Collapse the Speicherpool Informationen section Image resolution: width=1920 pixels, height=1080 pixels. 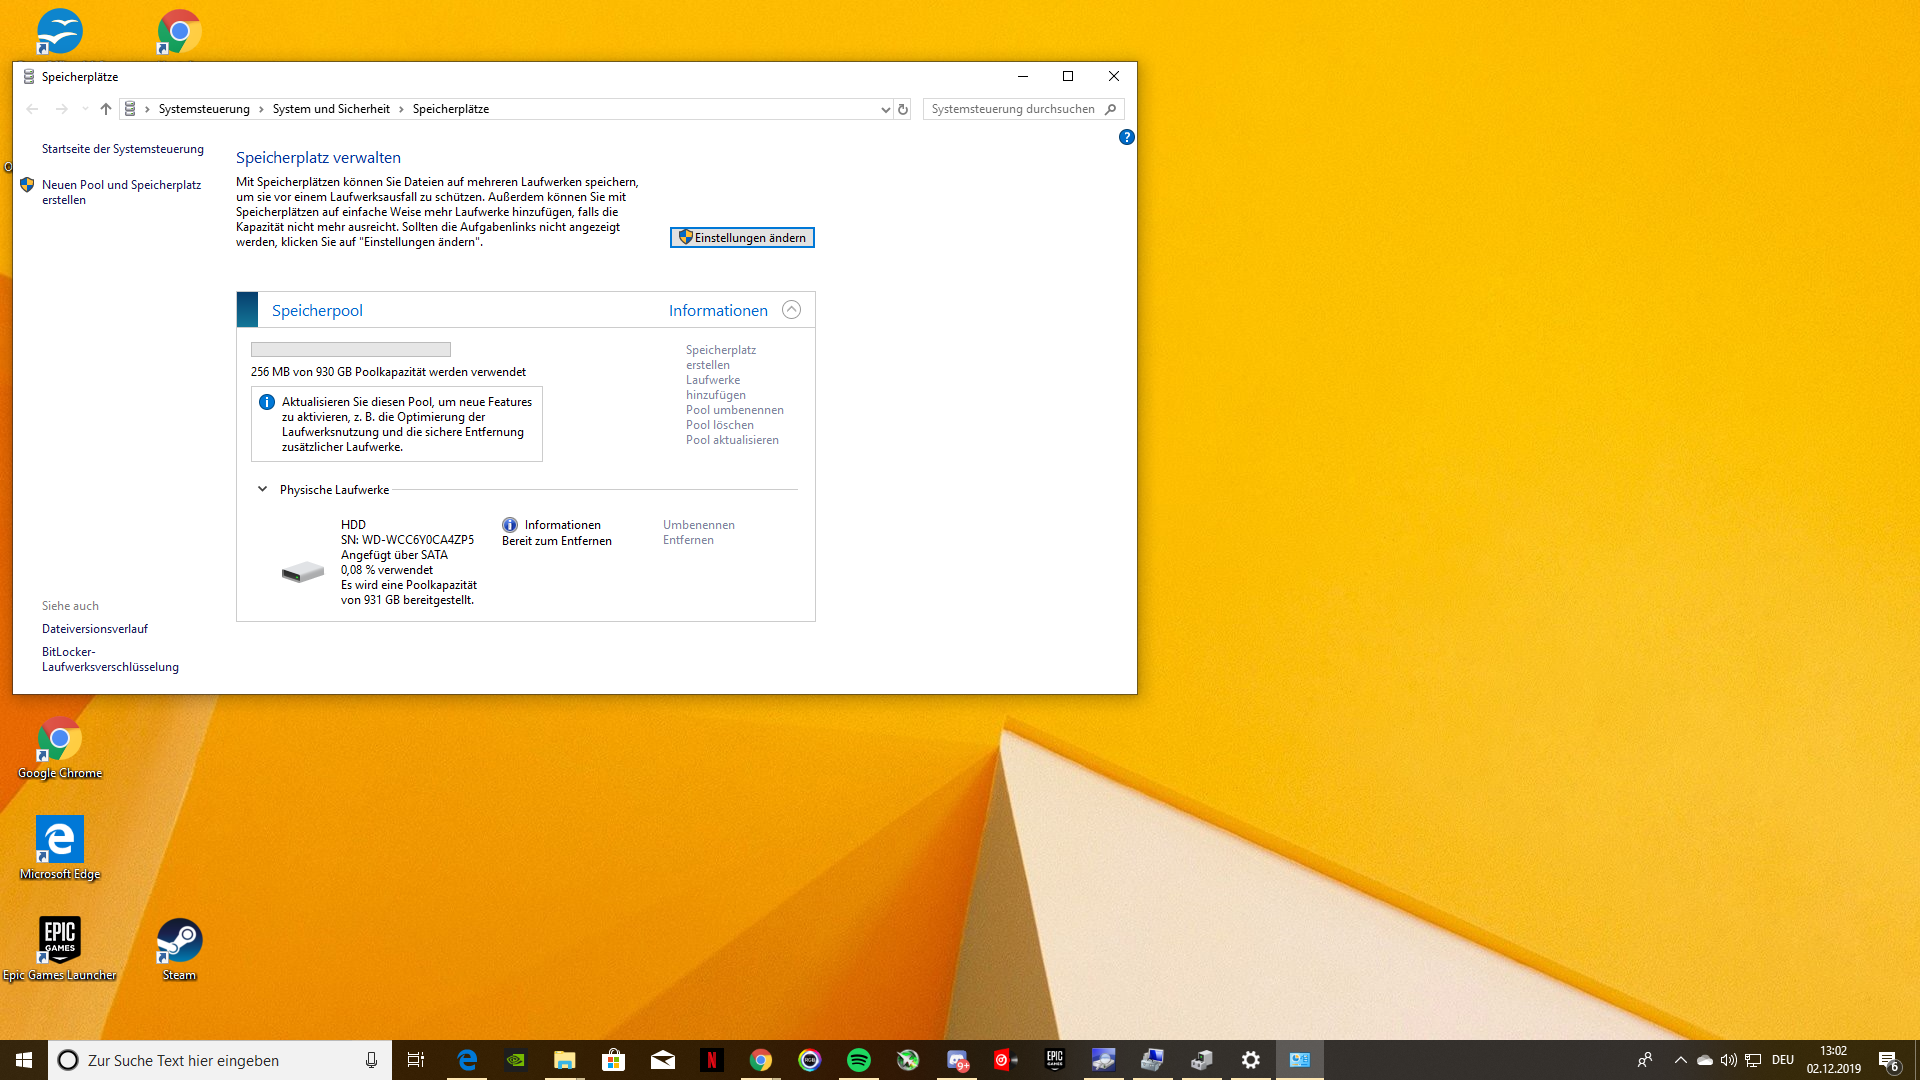click(x=791, y=310)
